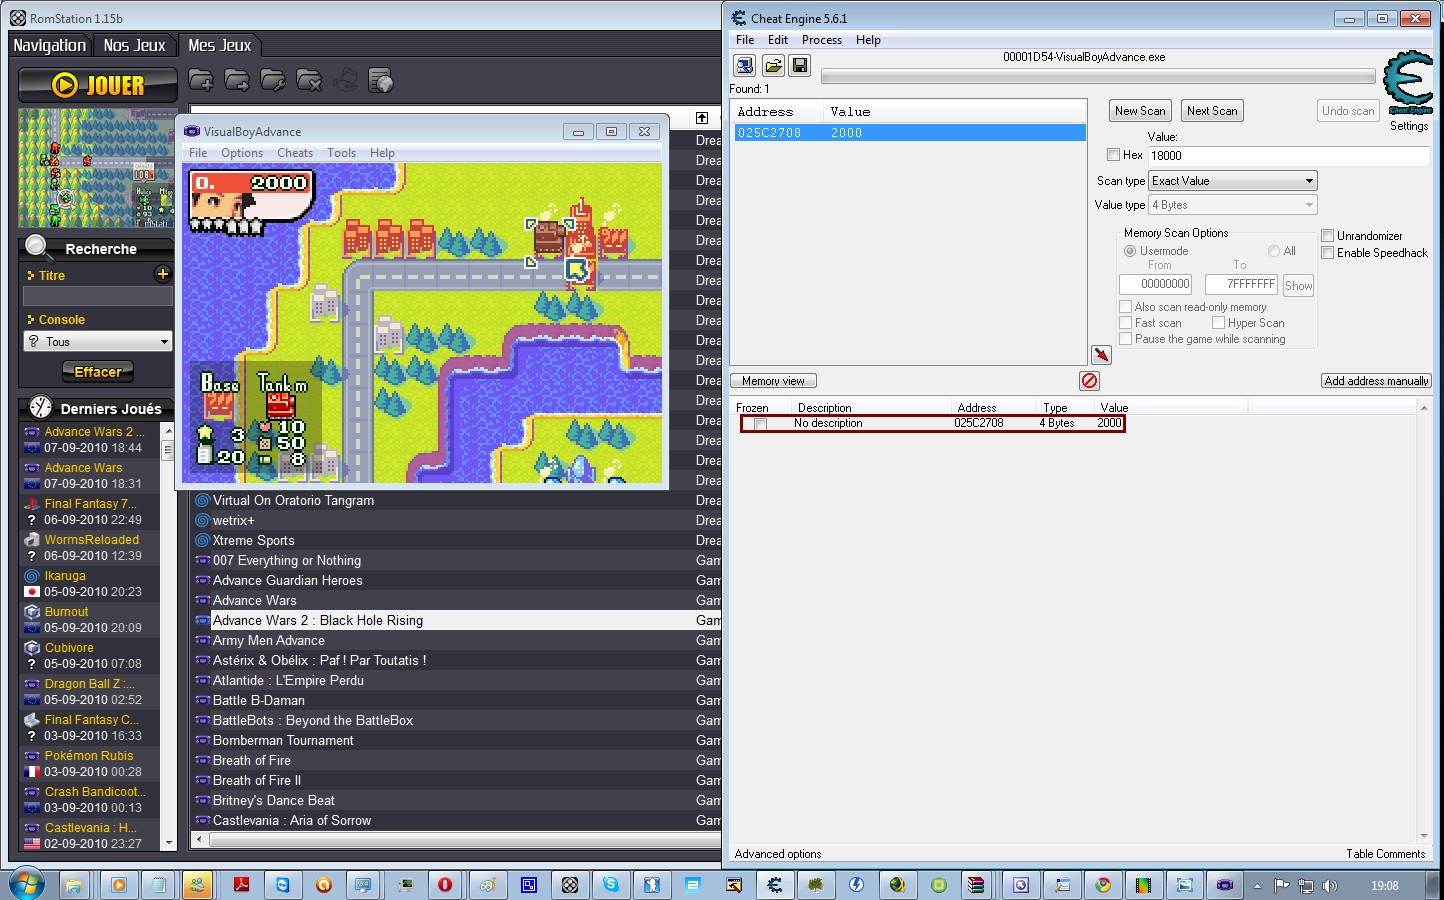The image size is (1444, 900).
Task: Click the Effacer button
Action: pos(98,372)
